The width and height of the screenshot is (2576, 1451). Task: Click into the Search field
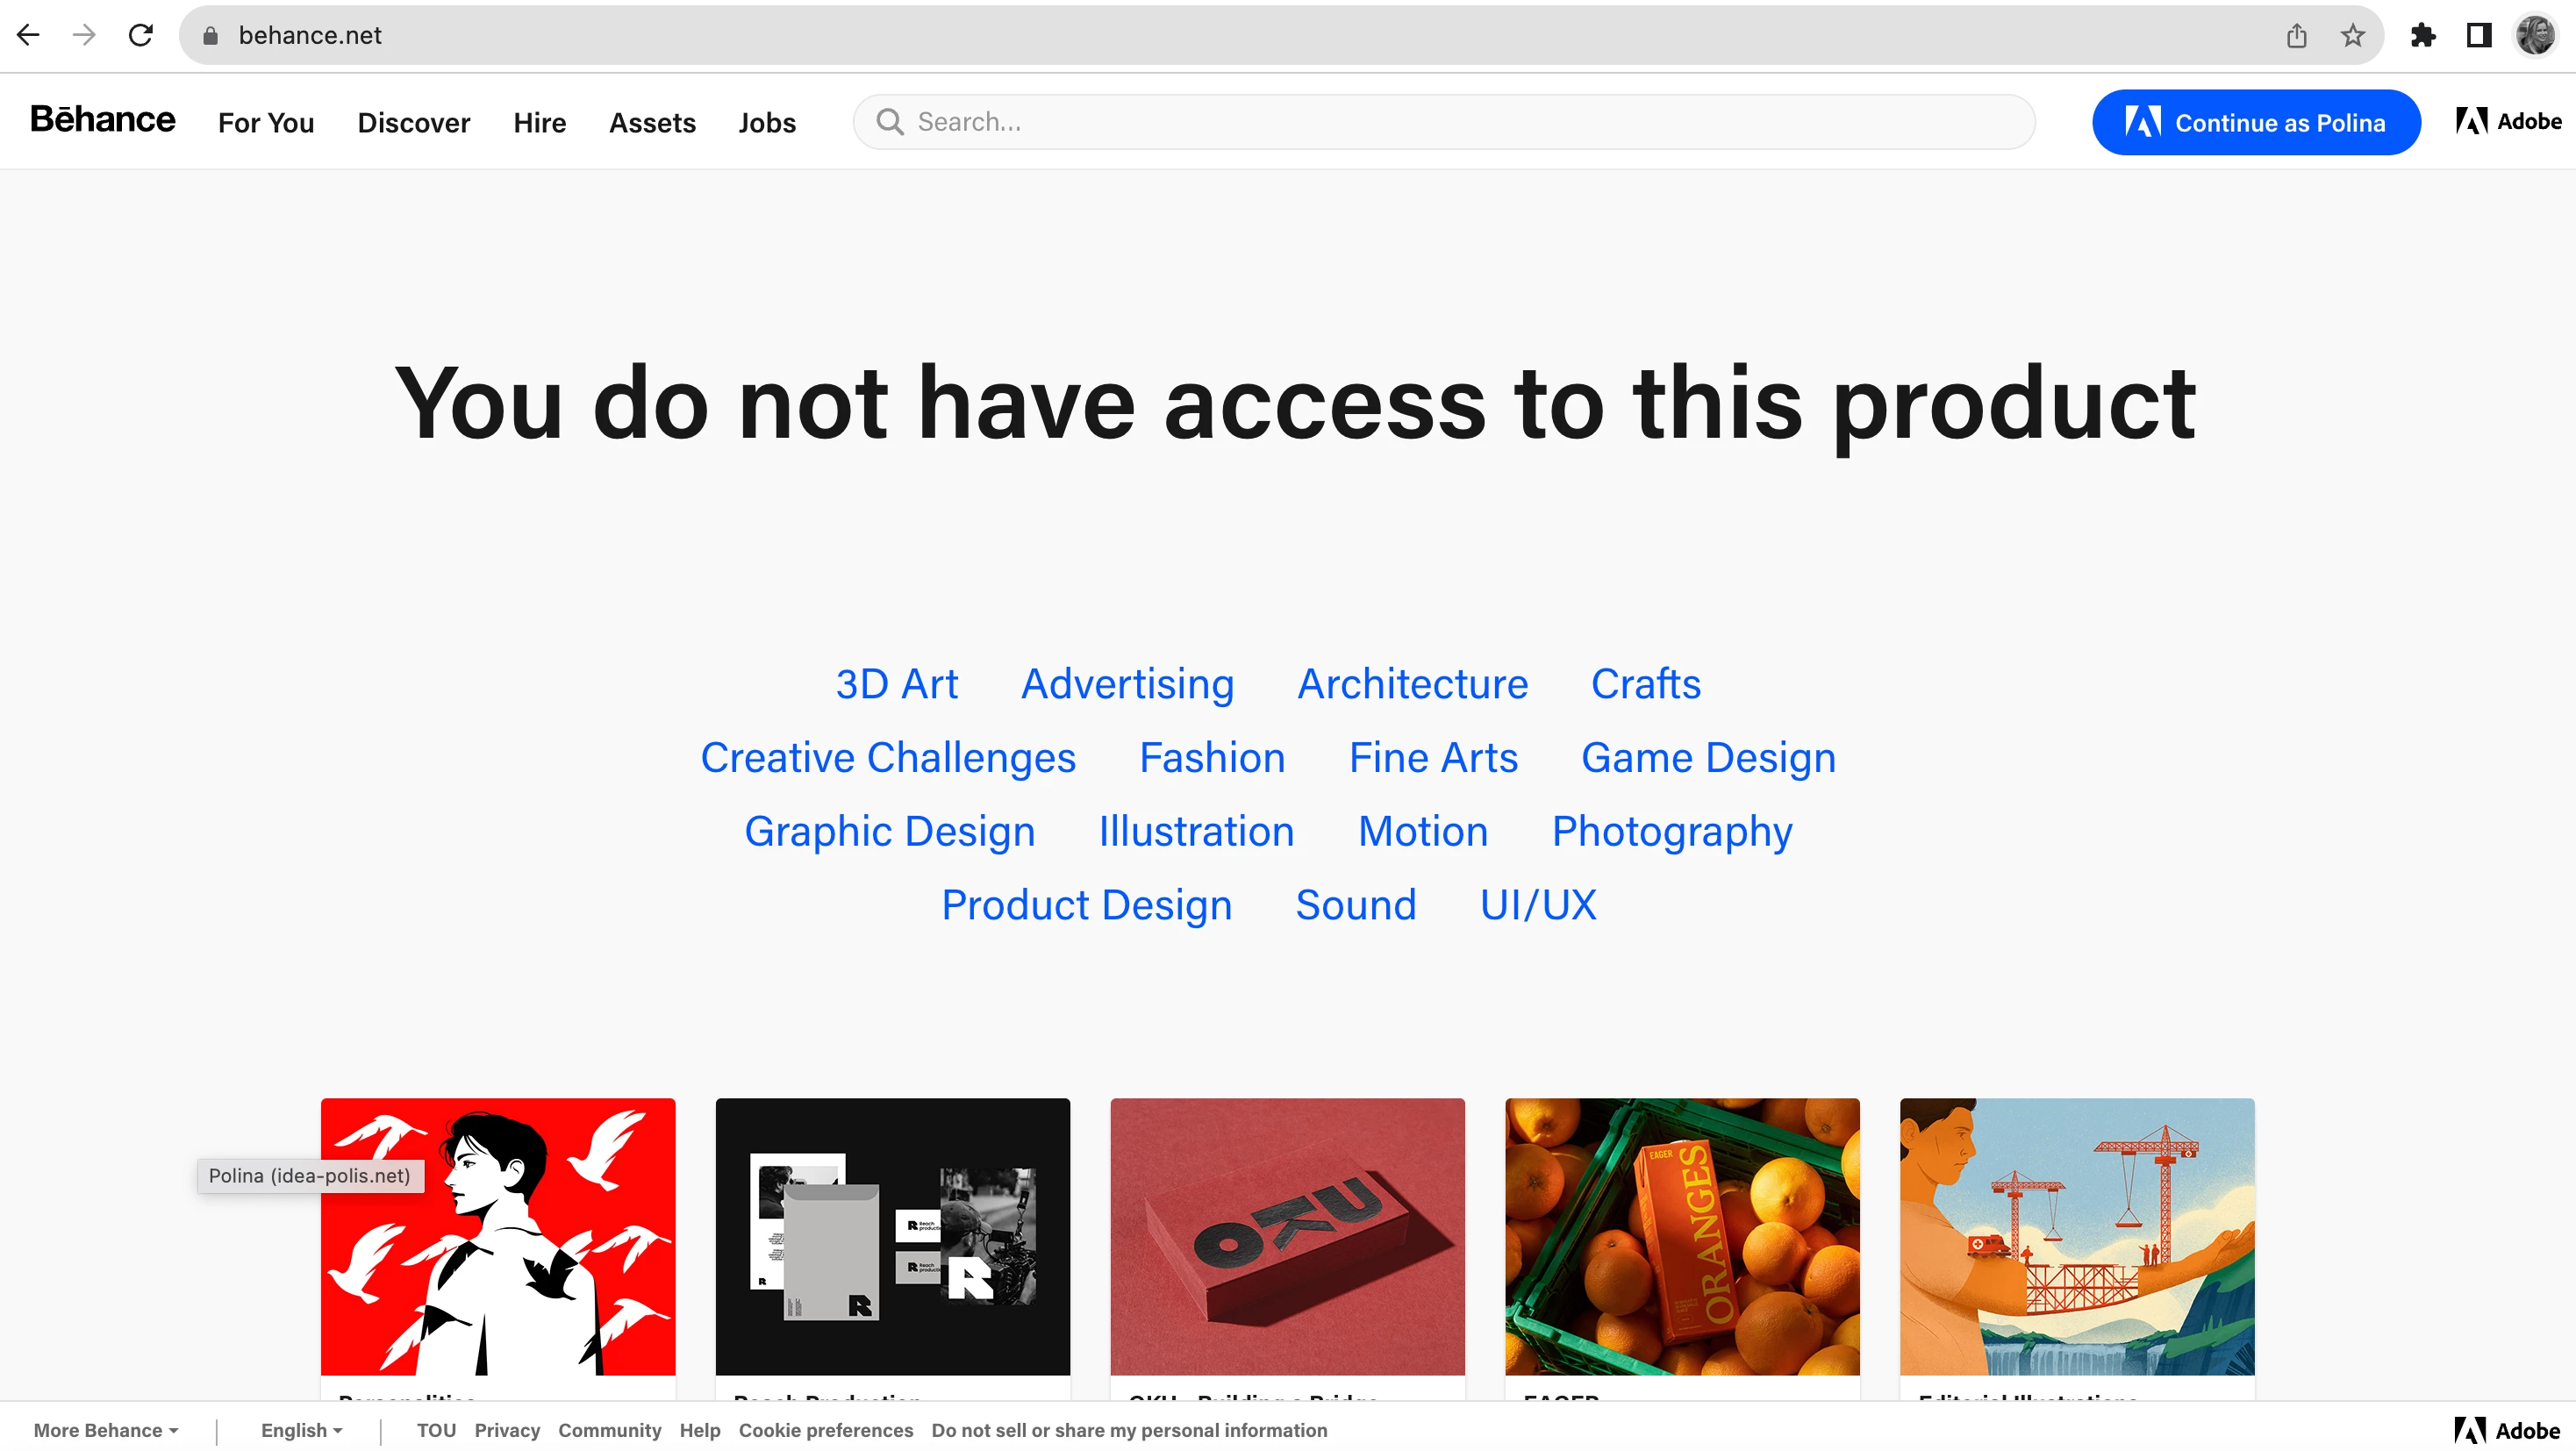[1443, 122]
